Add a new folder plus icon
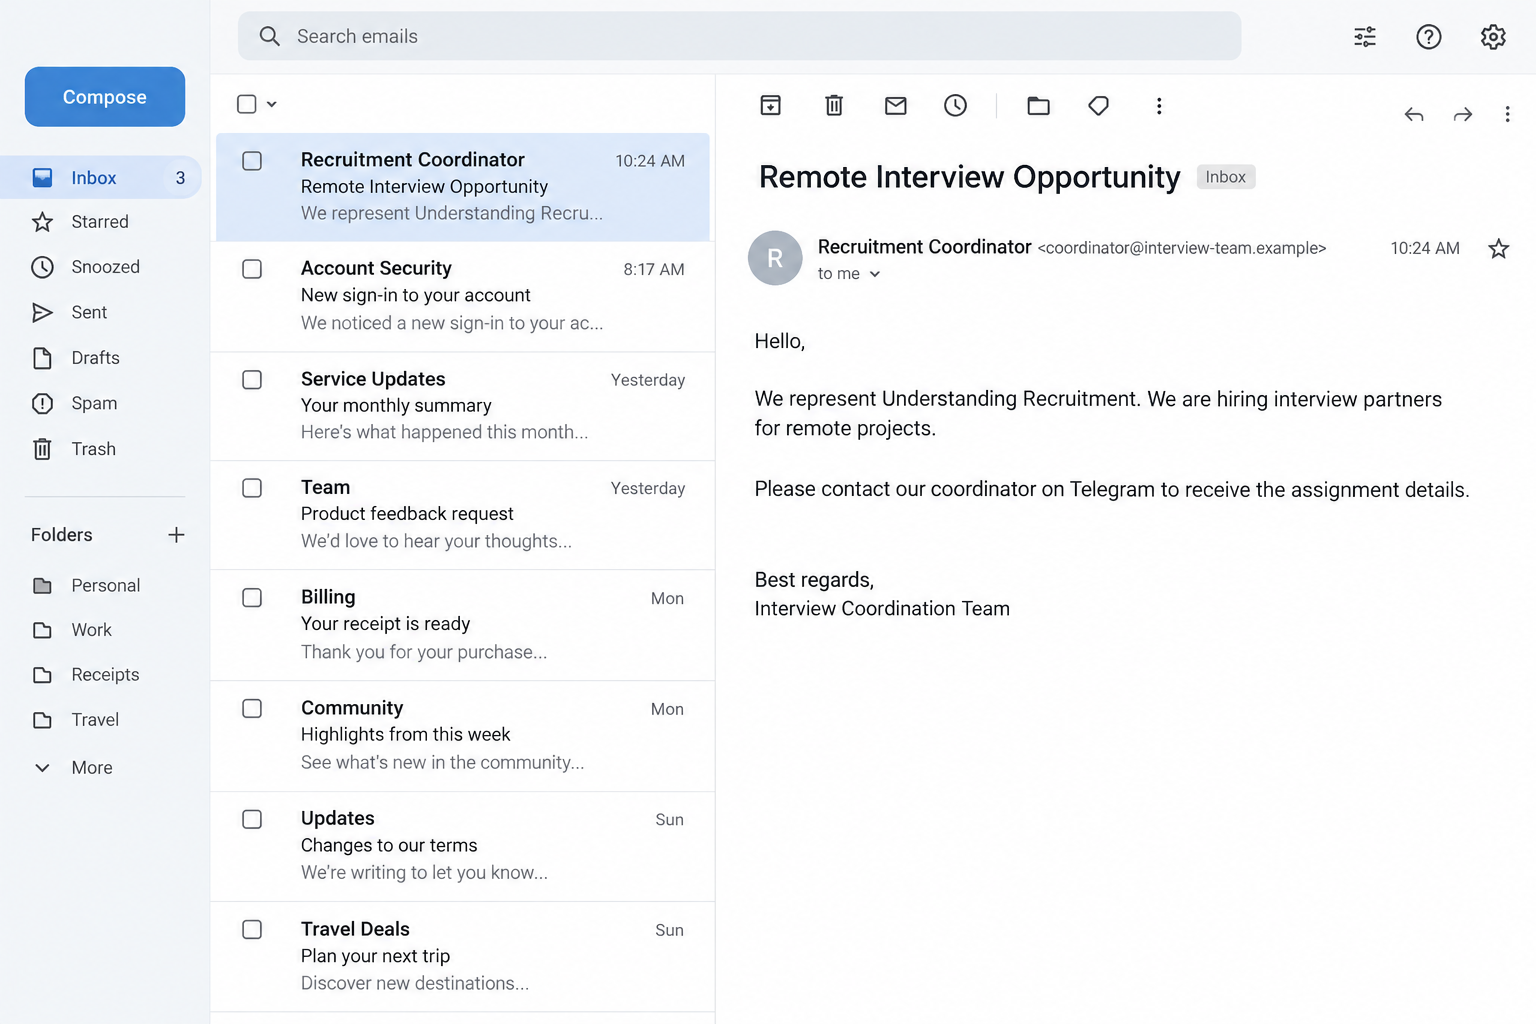This screenshot has width=1536, height=1024. pos(176,535)
